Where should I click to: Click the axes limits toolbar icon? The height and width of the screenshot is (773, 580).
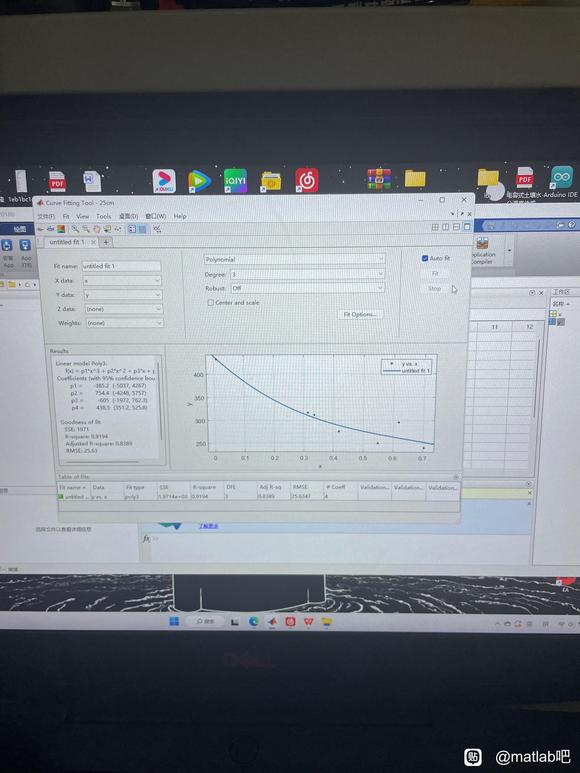tap(157, 229)
